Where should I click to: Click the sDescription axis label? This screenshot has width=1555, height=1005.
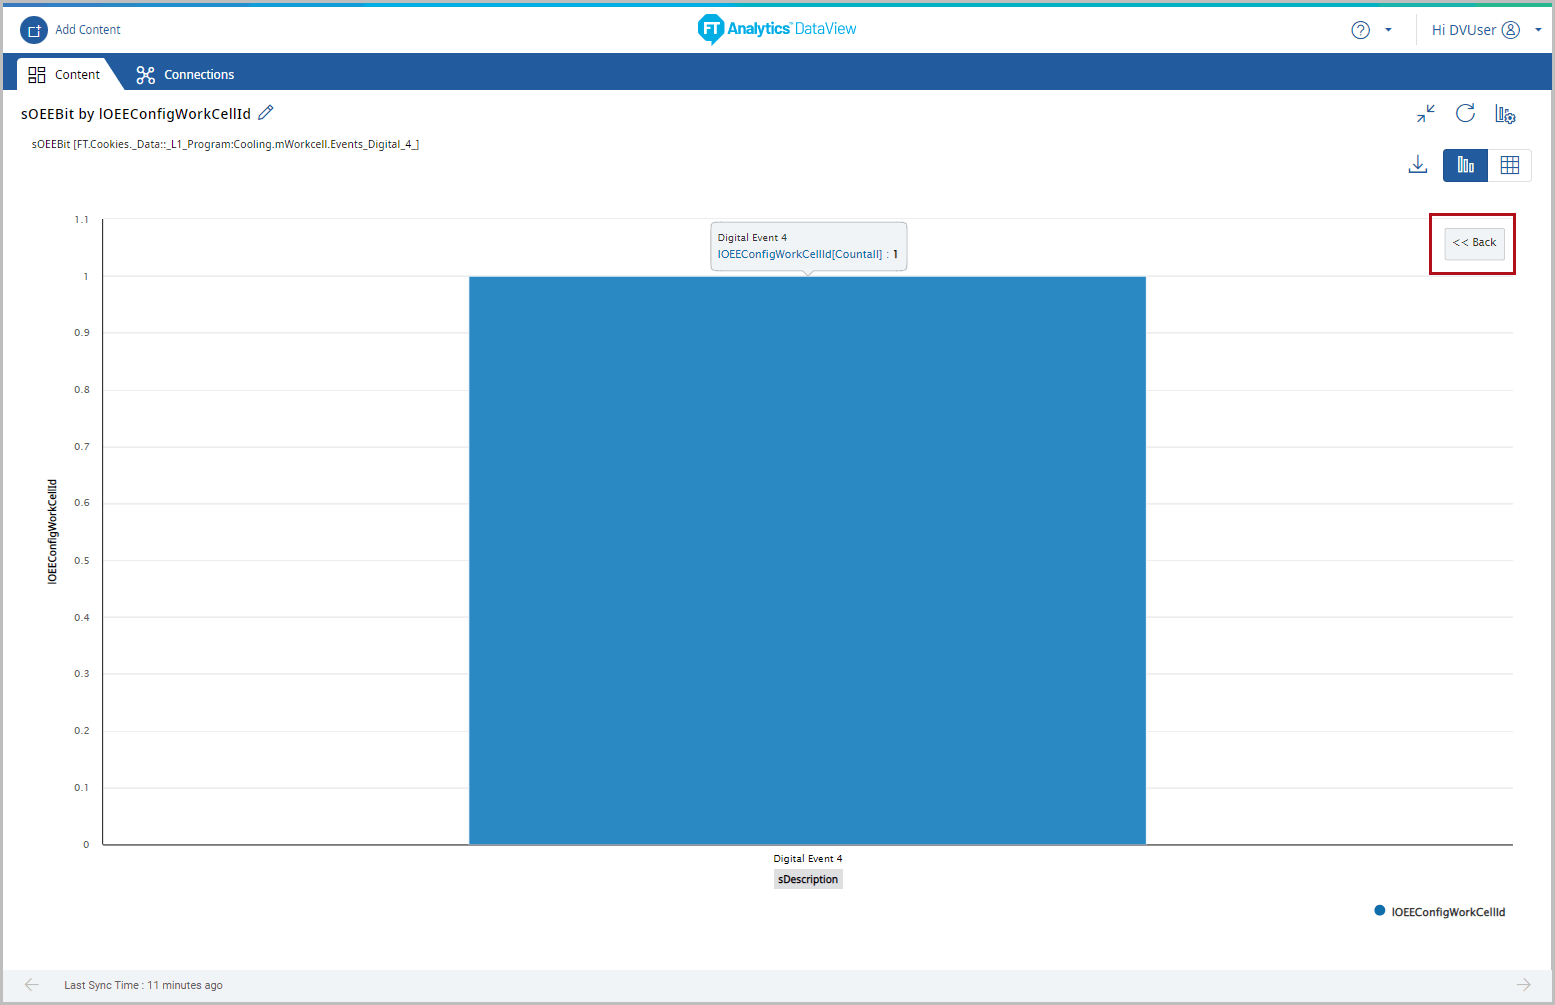click(808, 880)
